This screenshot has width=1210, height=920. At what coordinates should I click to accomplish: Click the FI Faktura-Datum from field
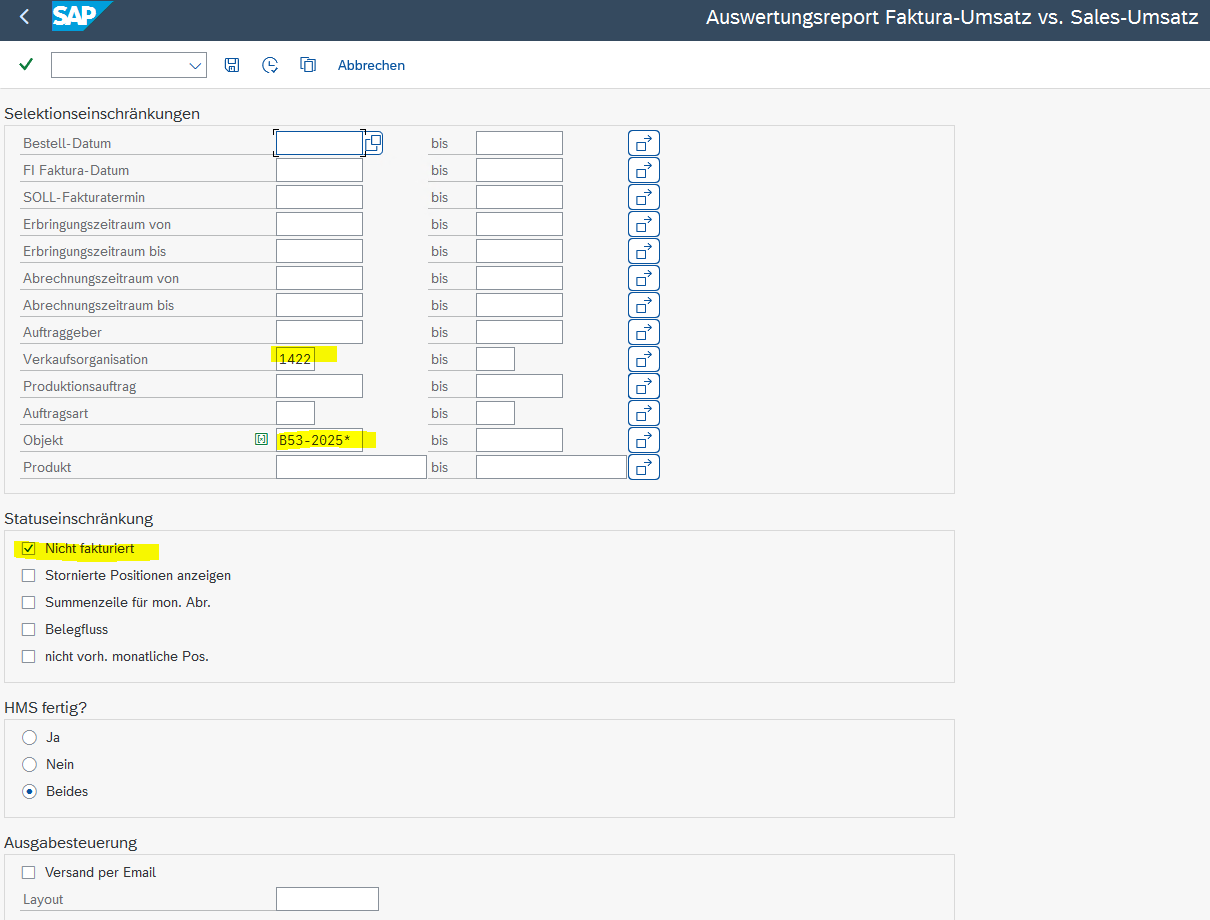[x=319, y=170]
